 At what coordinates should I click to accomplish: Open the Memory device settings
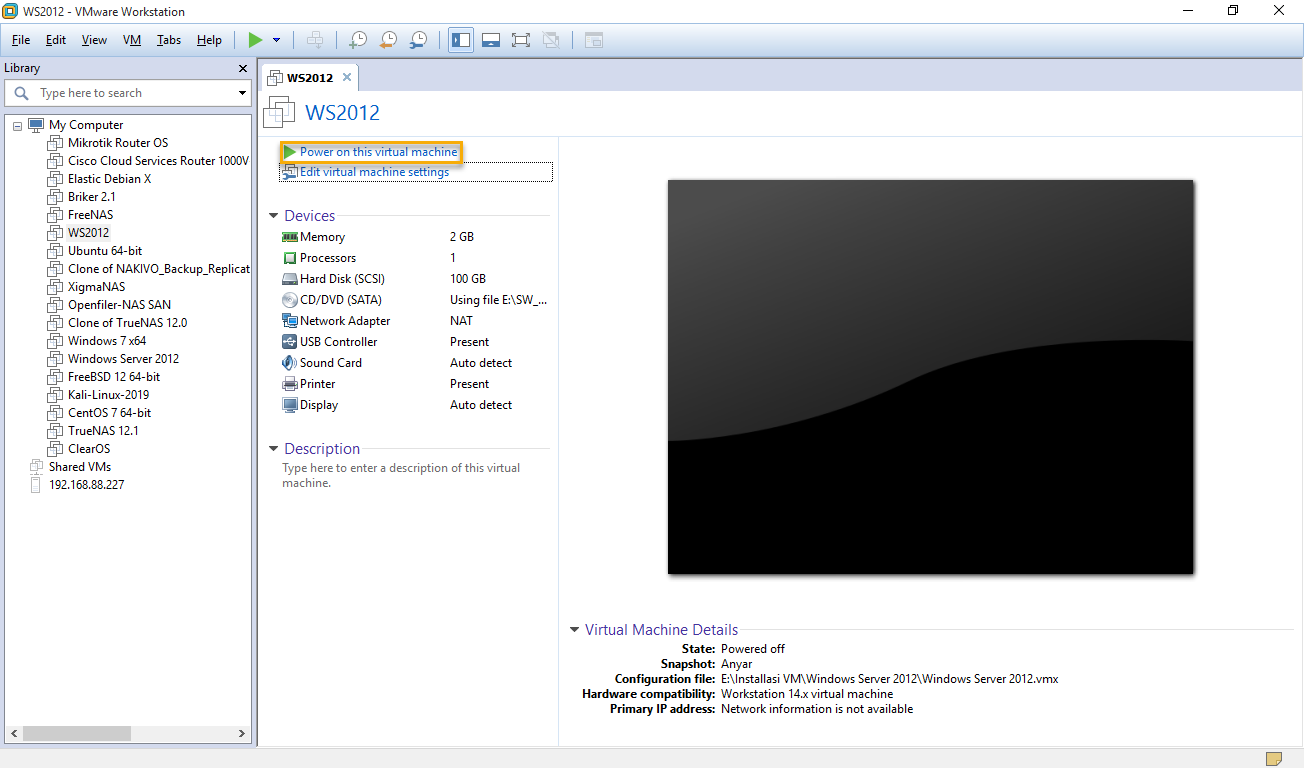coord(322,236)
